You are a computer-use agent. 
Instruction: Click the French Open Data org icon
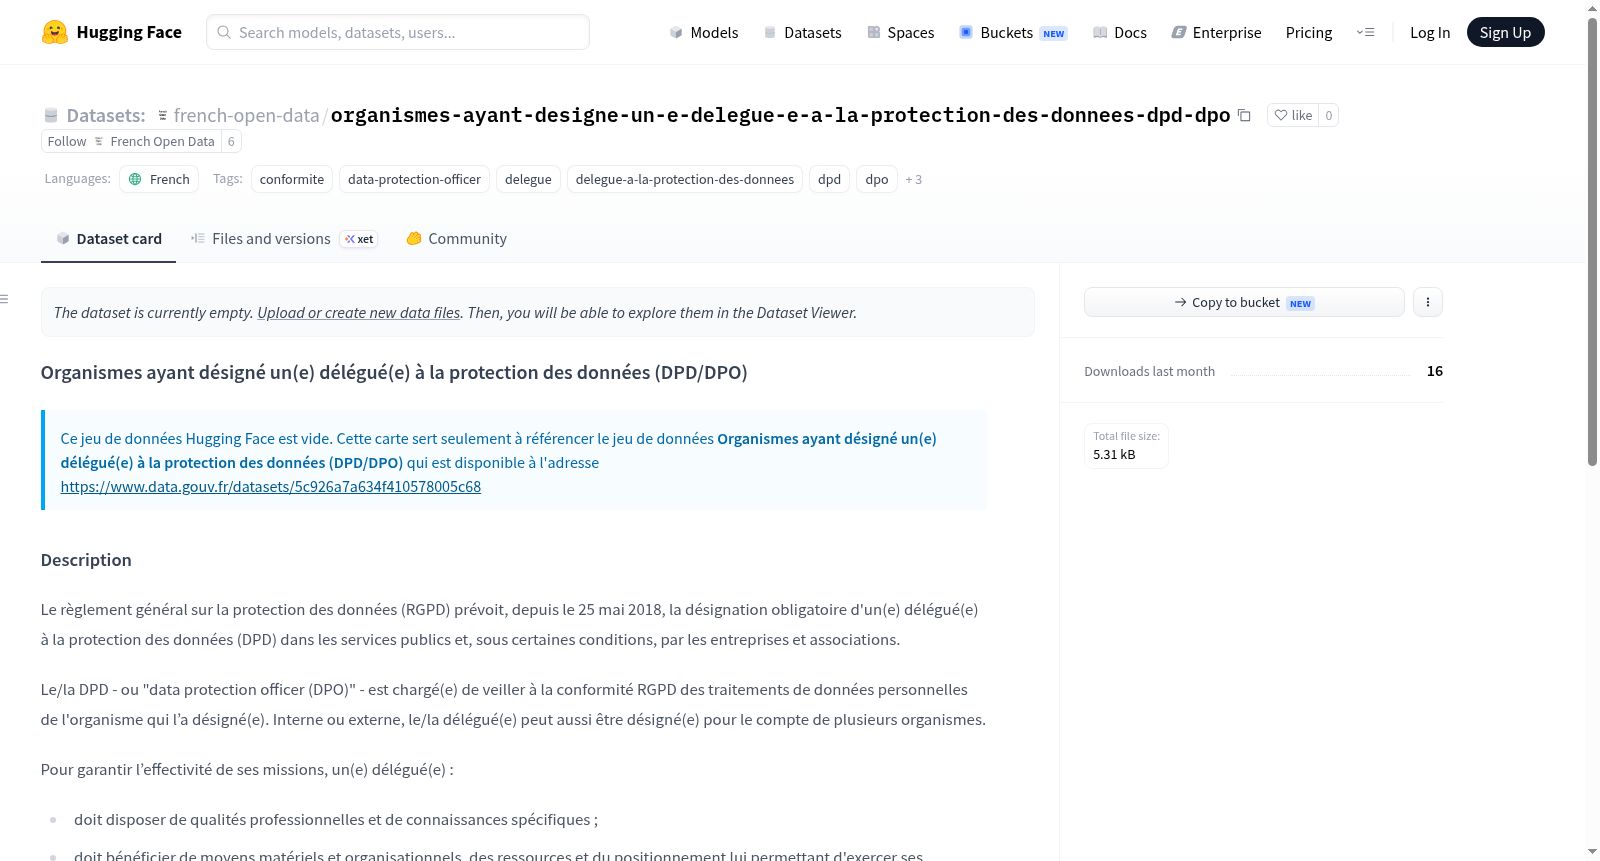[x=99, y=141]
